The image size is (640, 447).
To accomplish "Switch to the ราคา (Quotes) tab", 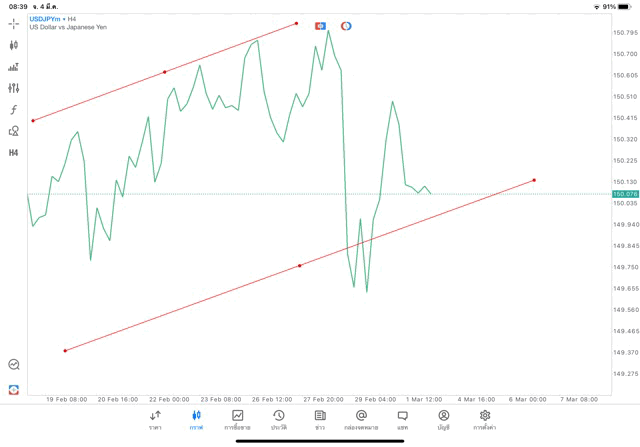I will pyautogui.click(x=155, y=419).
